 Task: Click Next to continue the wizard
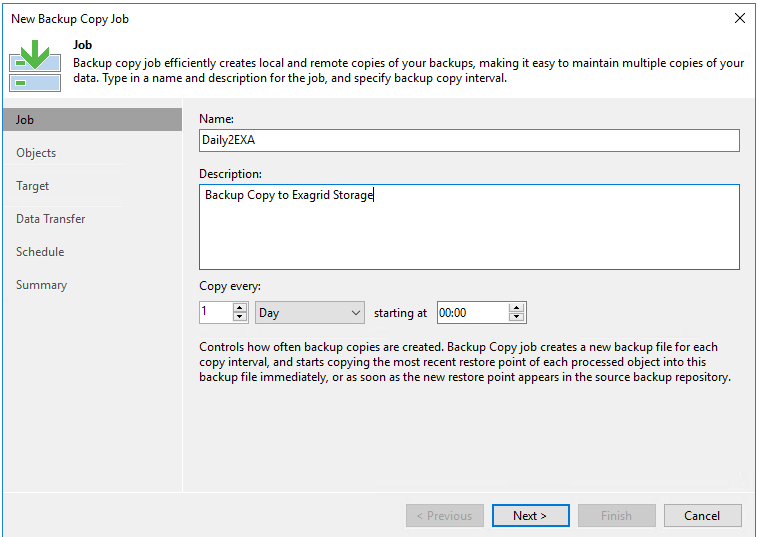pos(530,516)
